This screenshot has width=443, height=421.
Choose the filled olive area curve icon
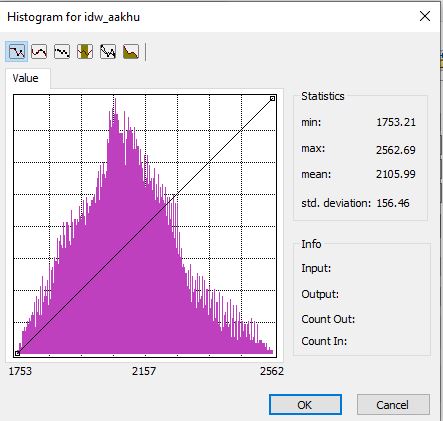pyautogui.click(x=131, y=52)
